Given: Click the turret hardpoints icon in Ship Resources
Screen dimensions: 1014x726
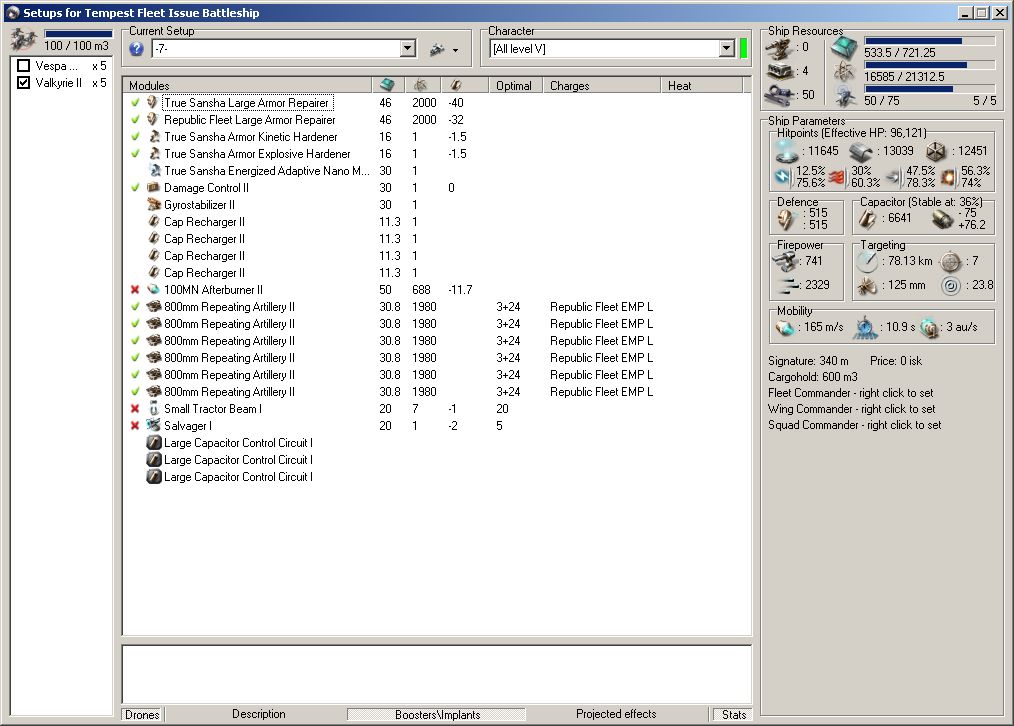Looking at the screenshot, I should pos(780,48).
